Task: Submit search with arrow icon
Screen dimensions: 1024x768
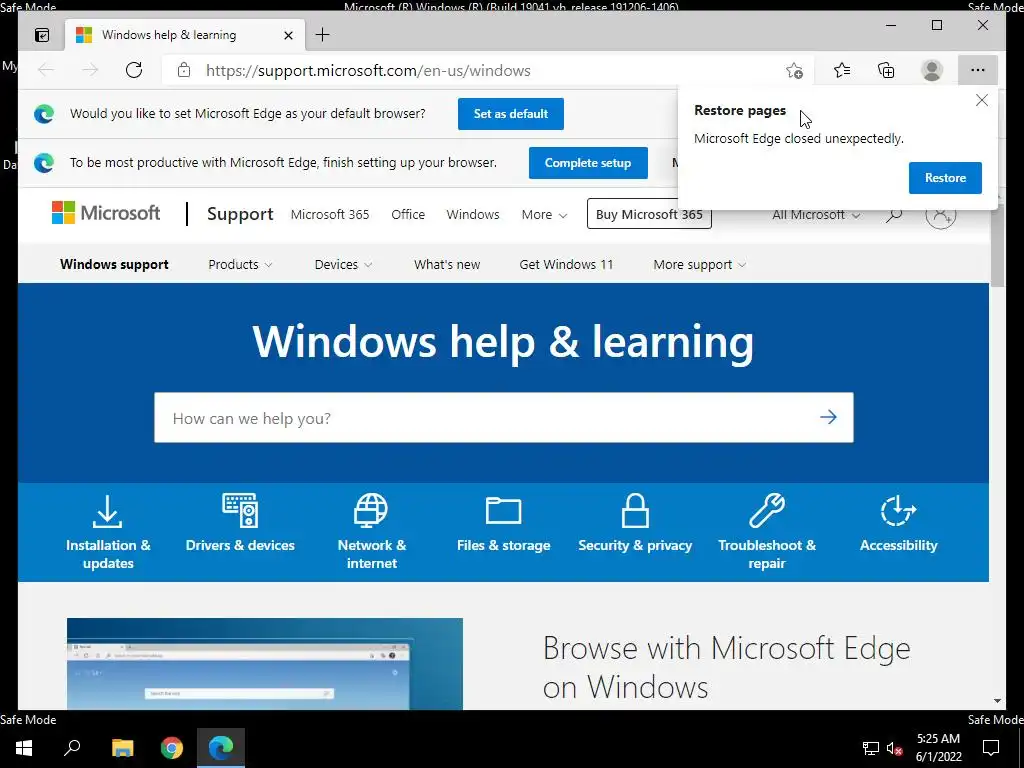Action: [x=828, y=417]
